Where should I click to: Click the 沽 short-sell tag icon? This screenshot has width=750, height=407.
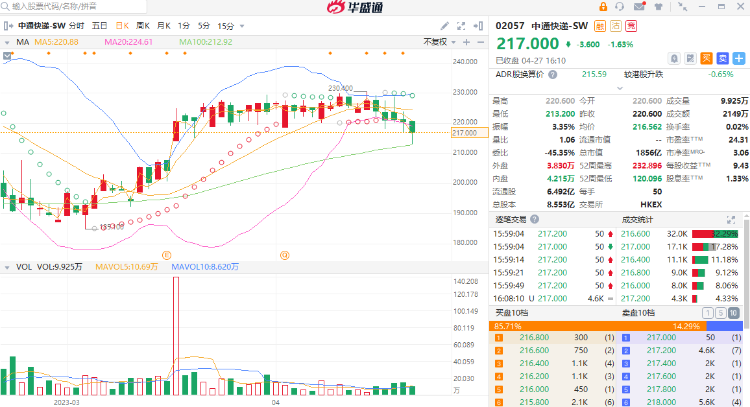[616, 26]
